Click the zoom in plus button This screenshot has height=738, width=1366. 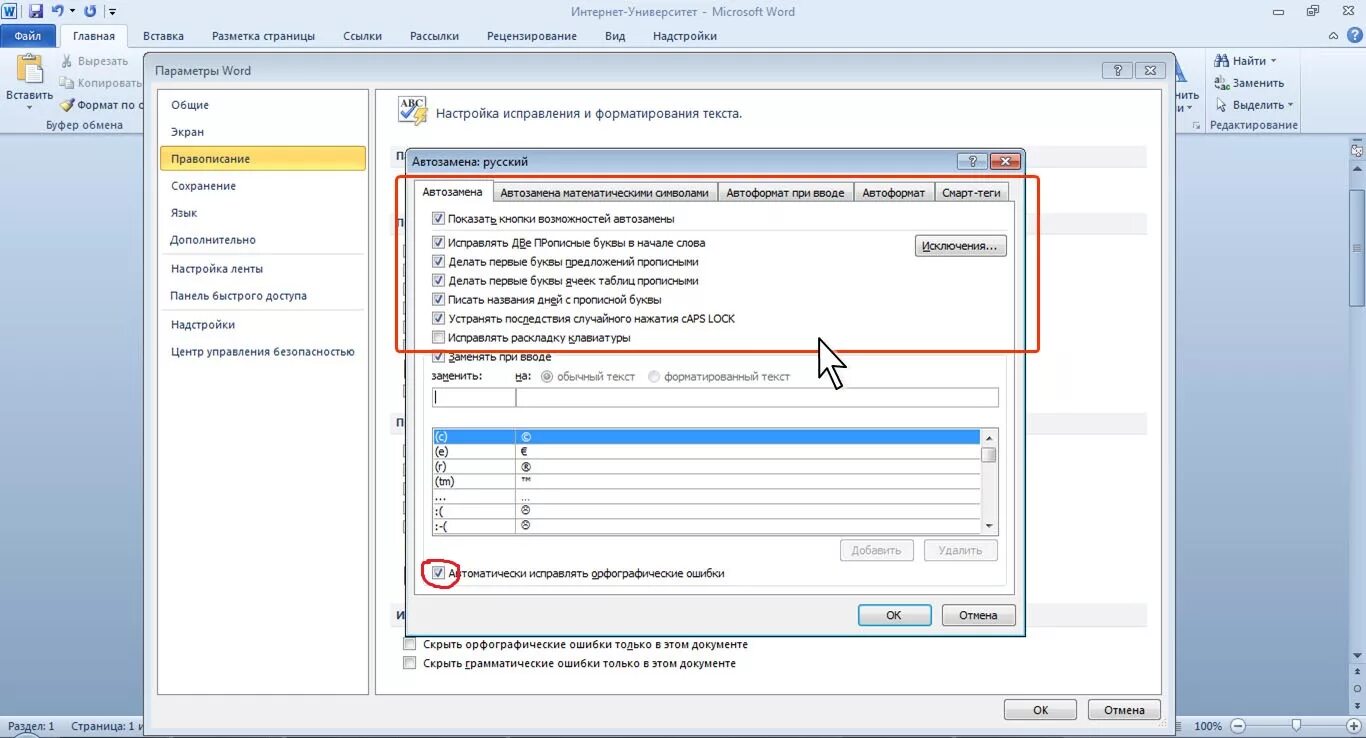click(1353, 726)
